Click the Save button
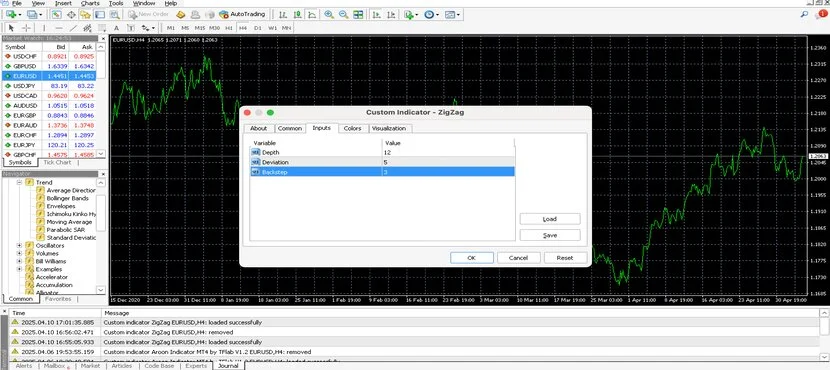 (550, 235)
